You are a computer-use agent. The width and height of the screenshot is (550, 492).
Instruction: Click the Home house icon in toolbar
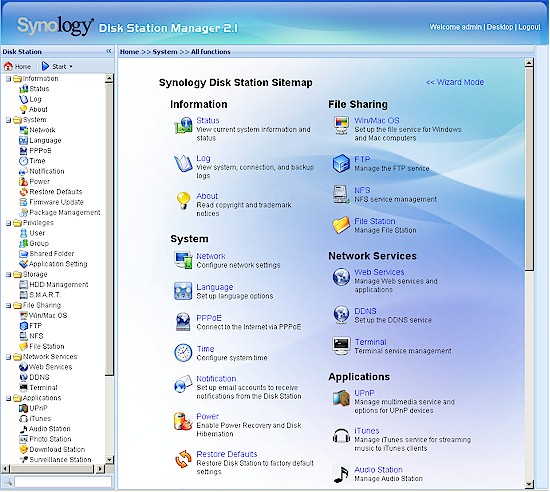pyautogui.click(x=8, y=66)
